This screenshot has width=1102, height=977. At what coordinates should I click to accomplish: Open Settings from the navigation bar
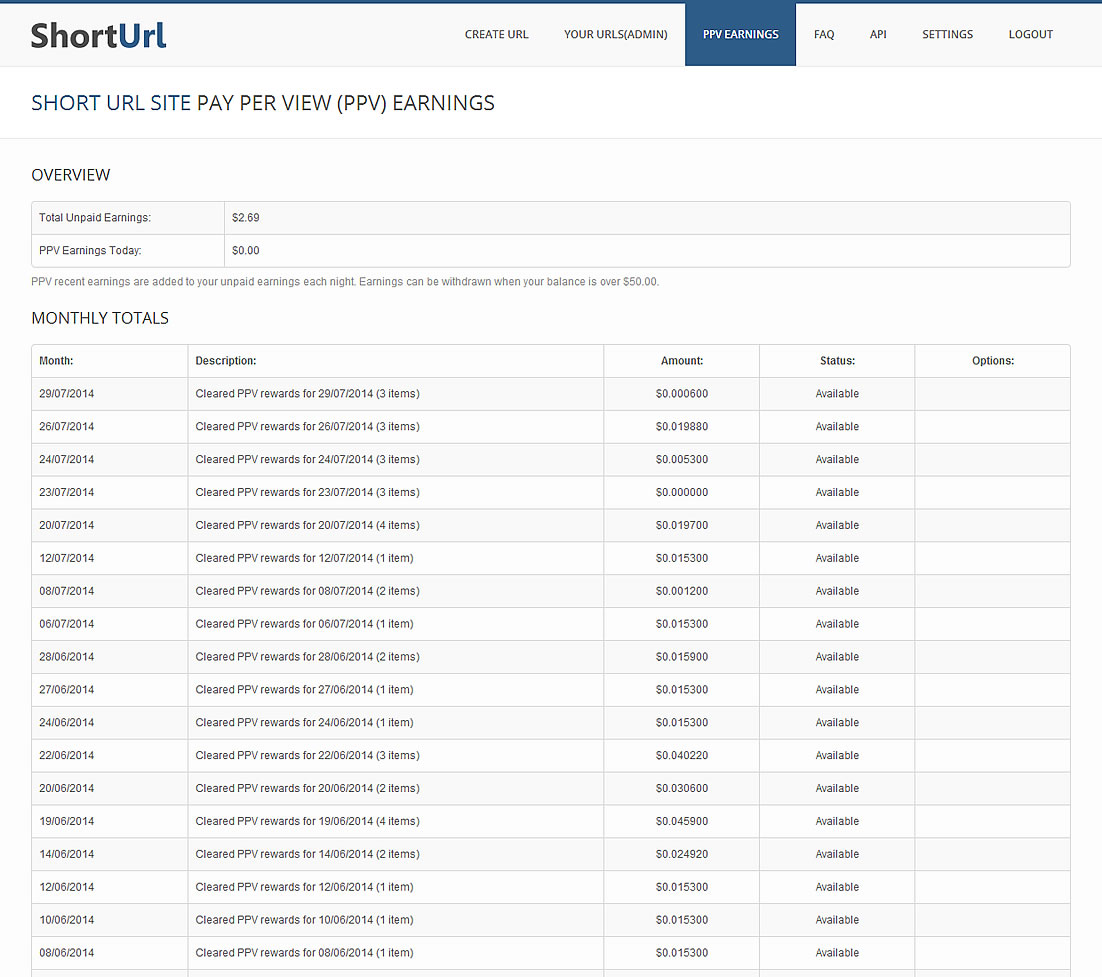947,35
